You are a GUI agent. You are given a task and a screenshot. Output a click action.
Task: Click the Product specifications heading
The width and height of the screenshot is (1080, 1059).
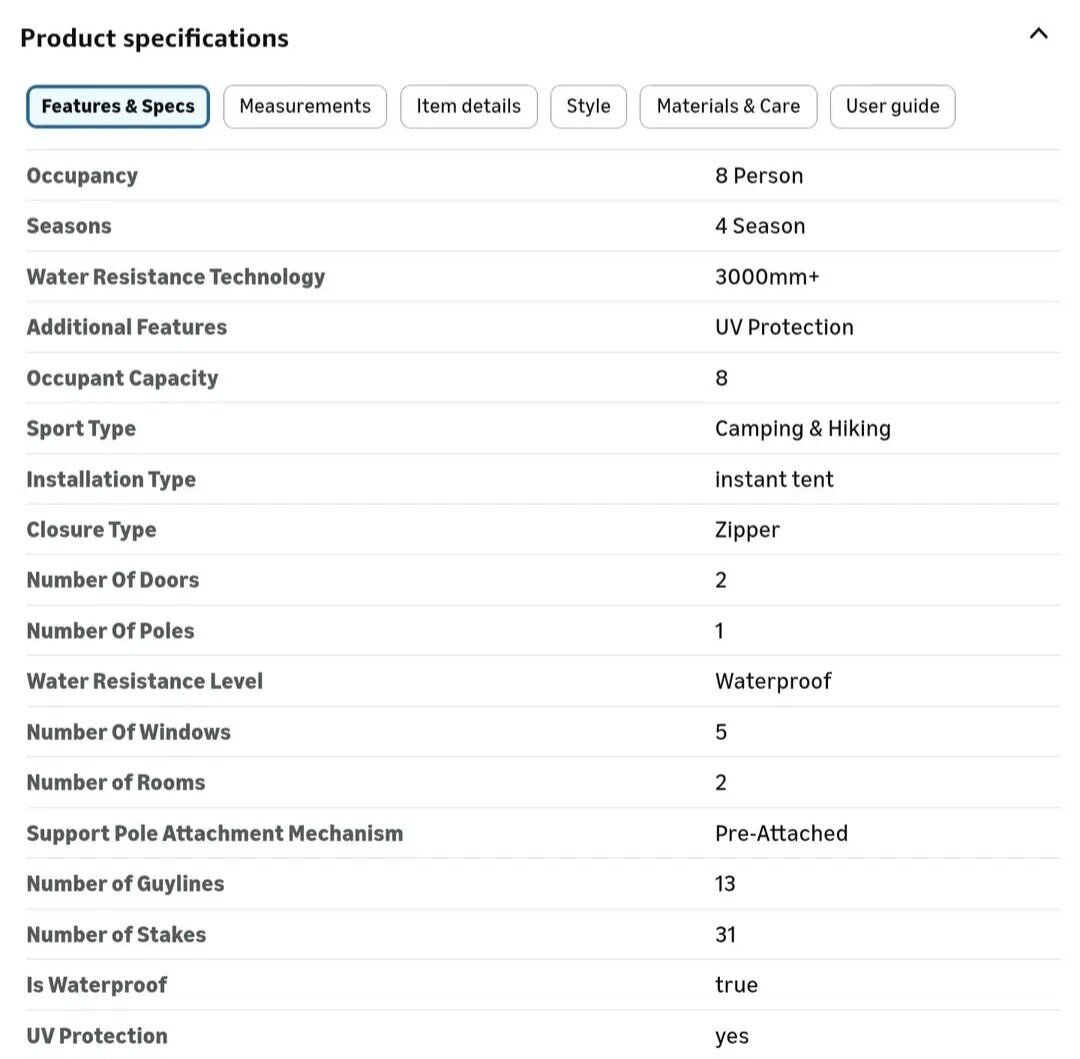point(154,38)
